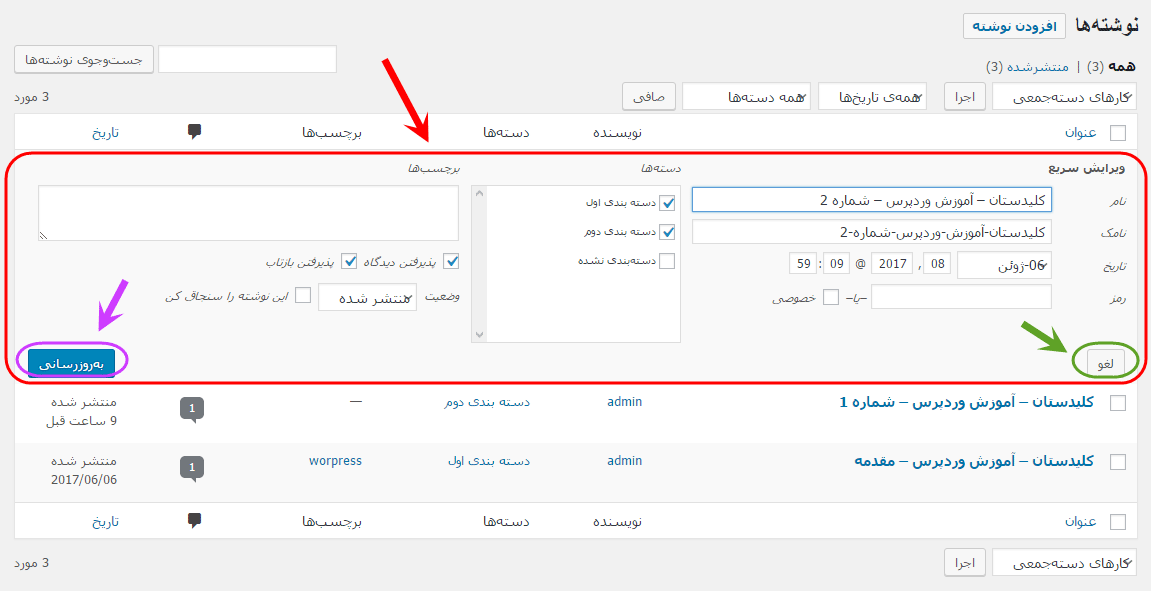Click the comments bubble icon in top header

tap(195, 131)
